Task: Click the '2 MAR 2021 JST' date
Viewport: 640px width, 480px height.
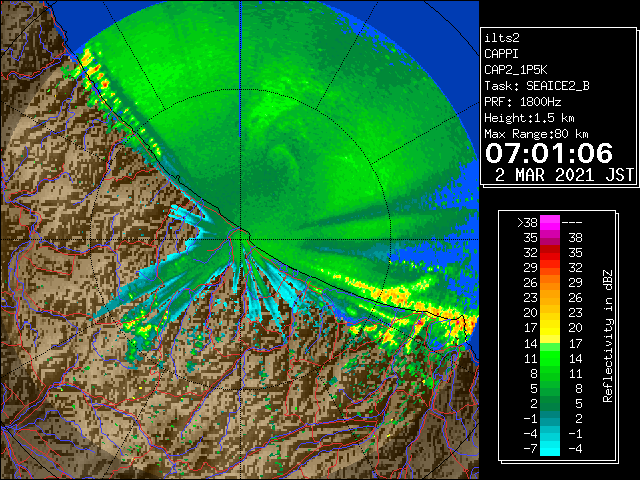Action: pos(564,175)
